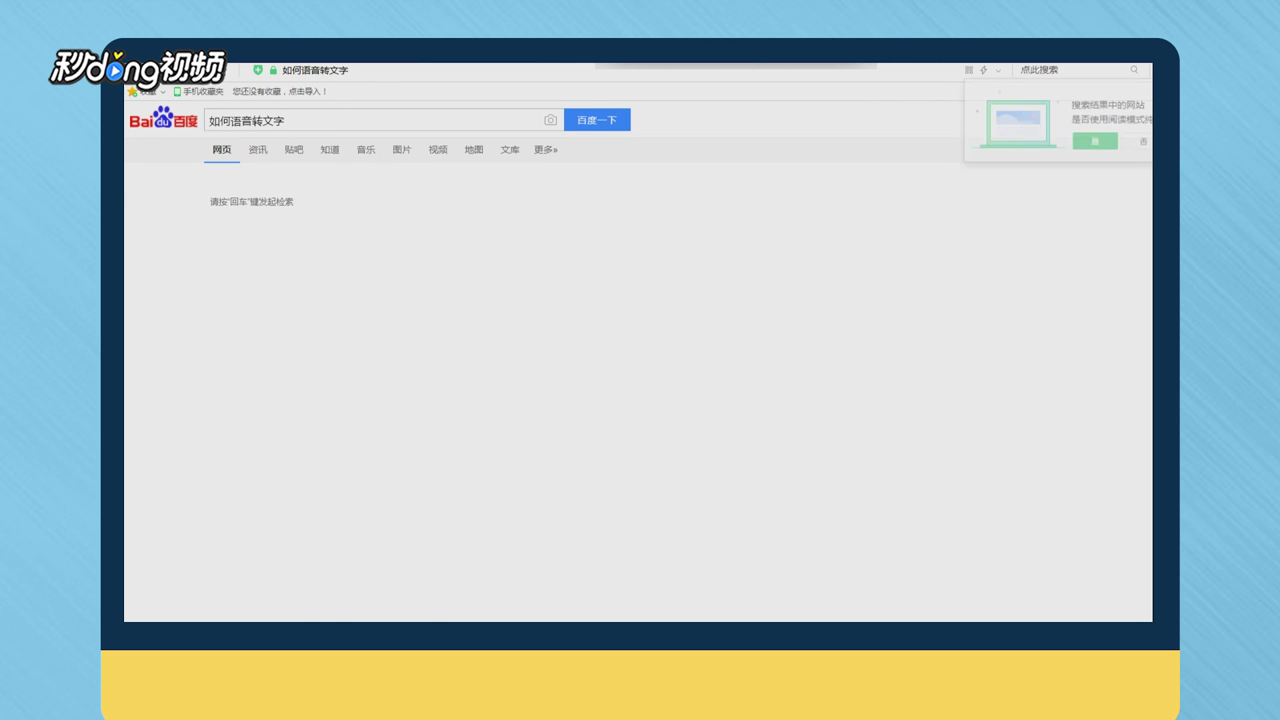The image size is (1280, 720).
Task: Open the 图片 tab
Action: (402, 150)
